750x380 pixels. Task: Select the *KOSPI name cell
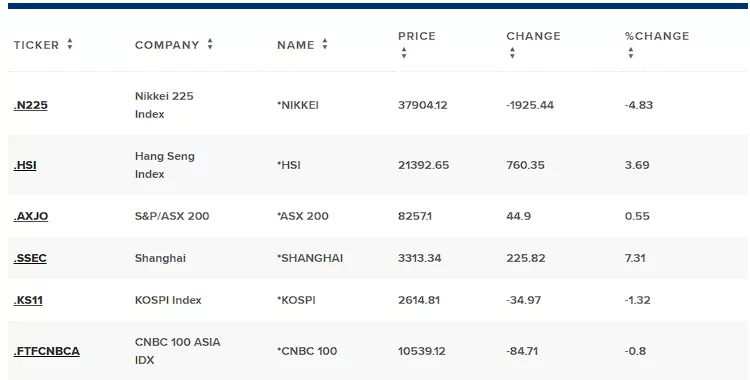(x=296, y=301)
